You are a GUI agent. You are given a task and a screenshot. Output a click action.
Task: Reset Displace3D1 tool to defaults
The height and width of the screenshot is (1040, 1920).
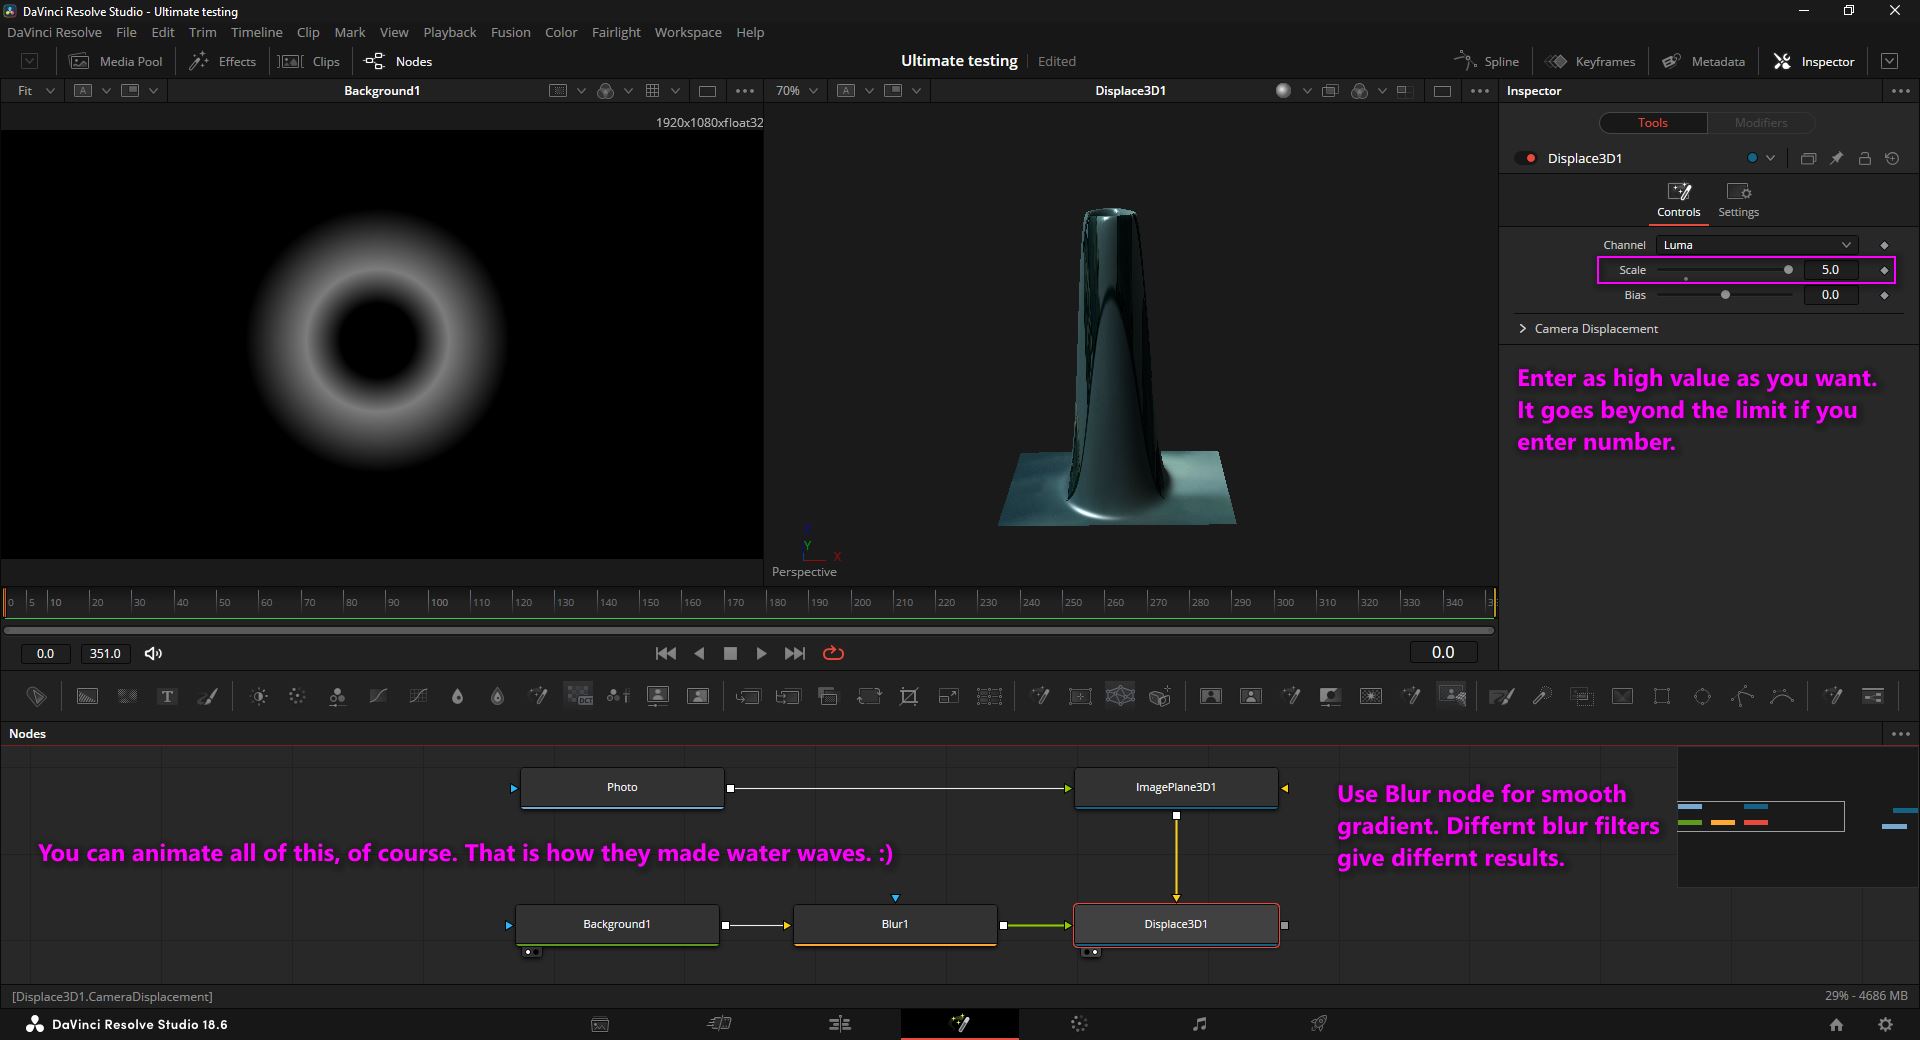point(1892,158)
